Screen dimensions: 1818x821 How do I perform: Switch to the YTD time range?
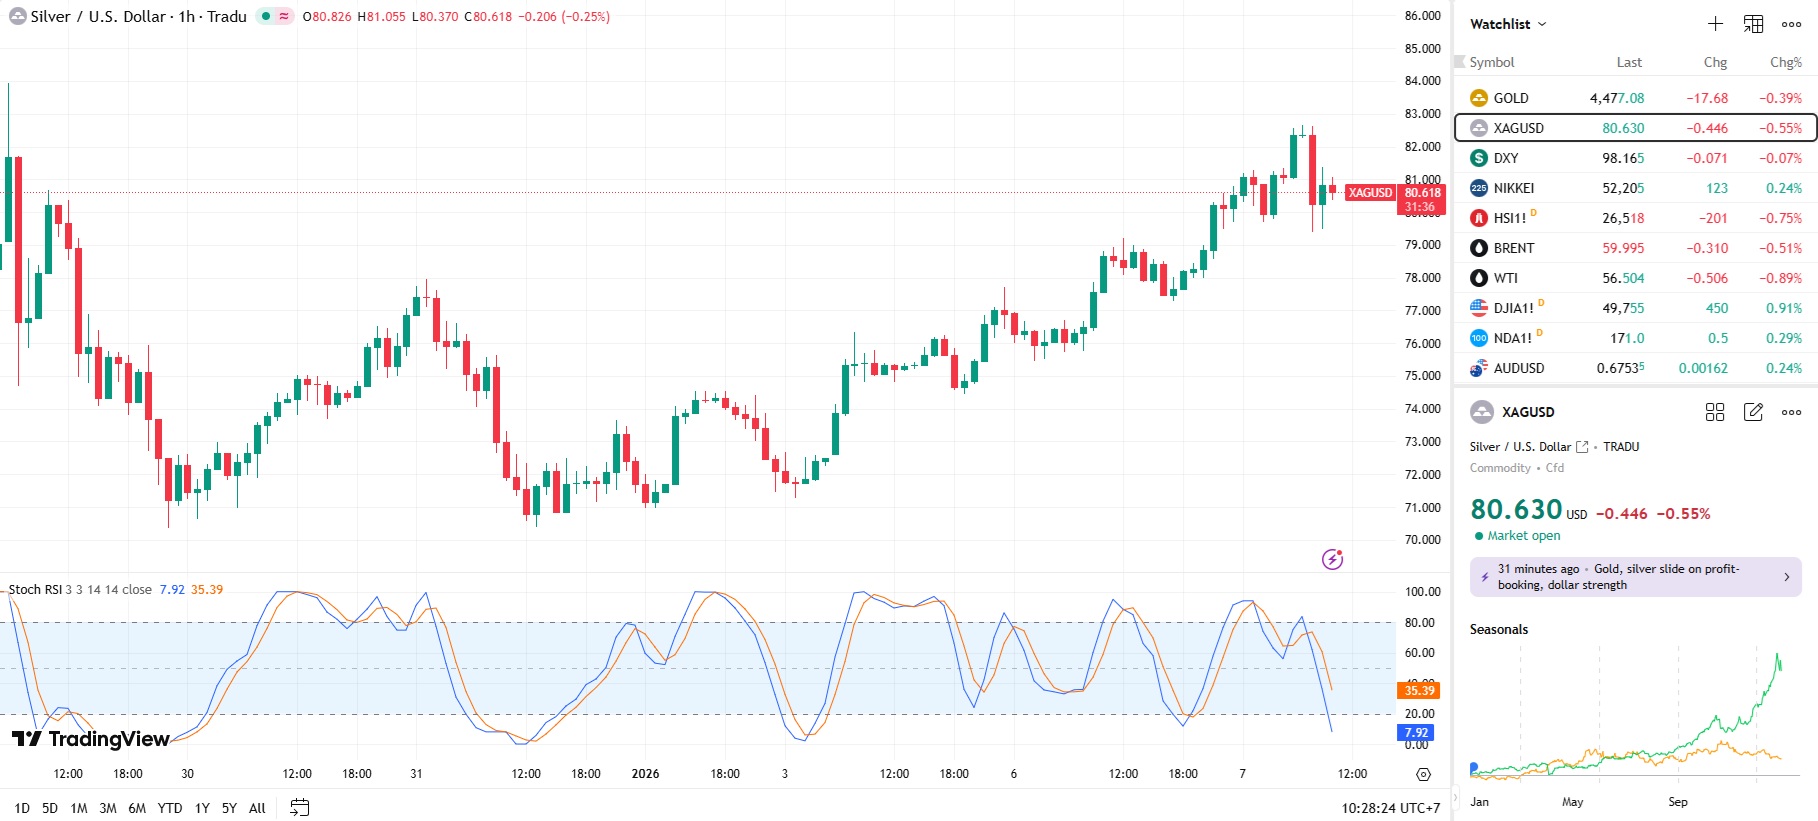tap(170, 808)
